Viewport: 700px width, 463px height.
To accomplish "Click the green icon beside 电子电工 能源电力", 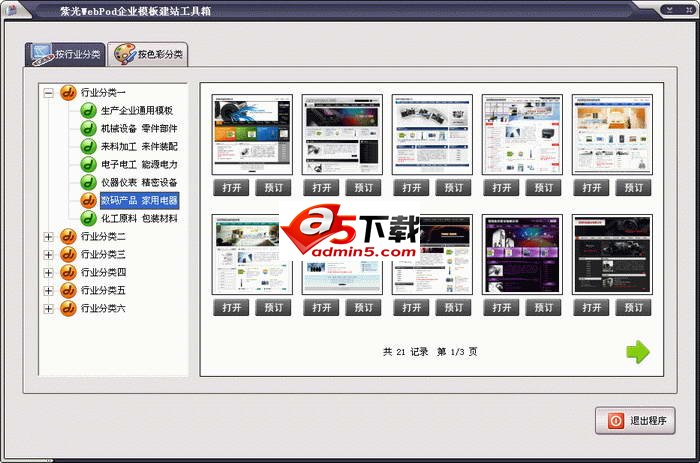I will 88,164.
